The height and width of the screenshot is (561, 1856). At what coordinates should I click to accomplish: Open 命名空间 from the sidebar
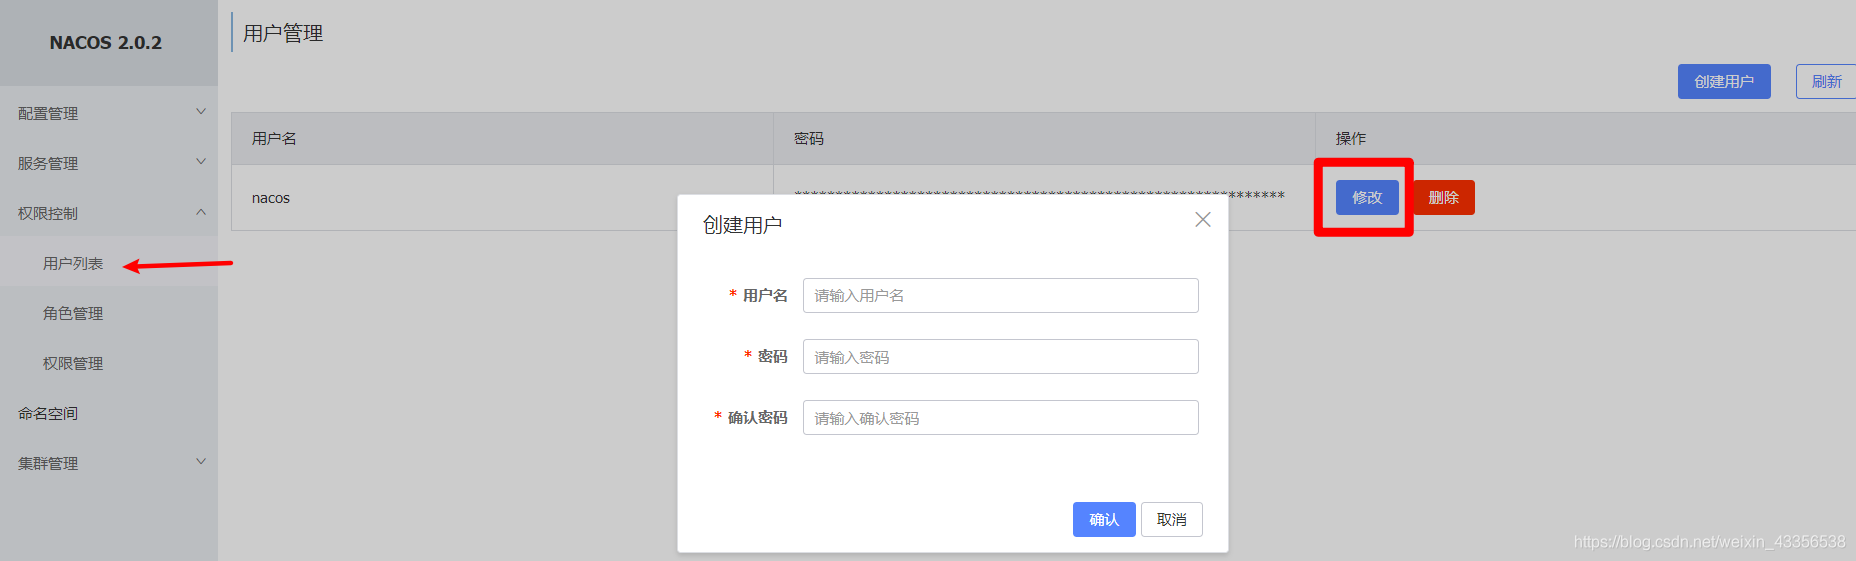point(48,414)
